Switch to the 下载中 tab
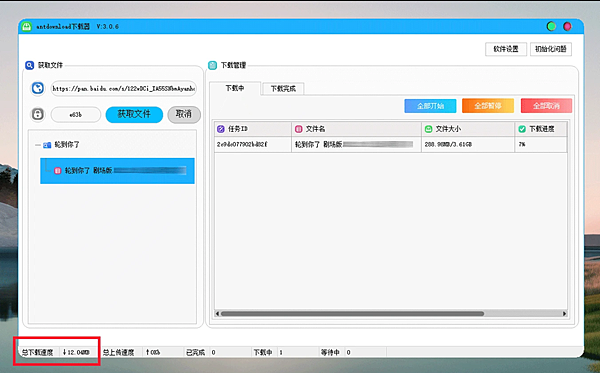The image size is (600, 373). pos(235,88)
